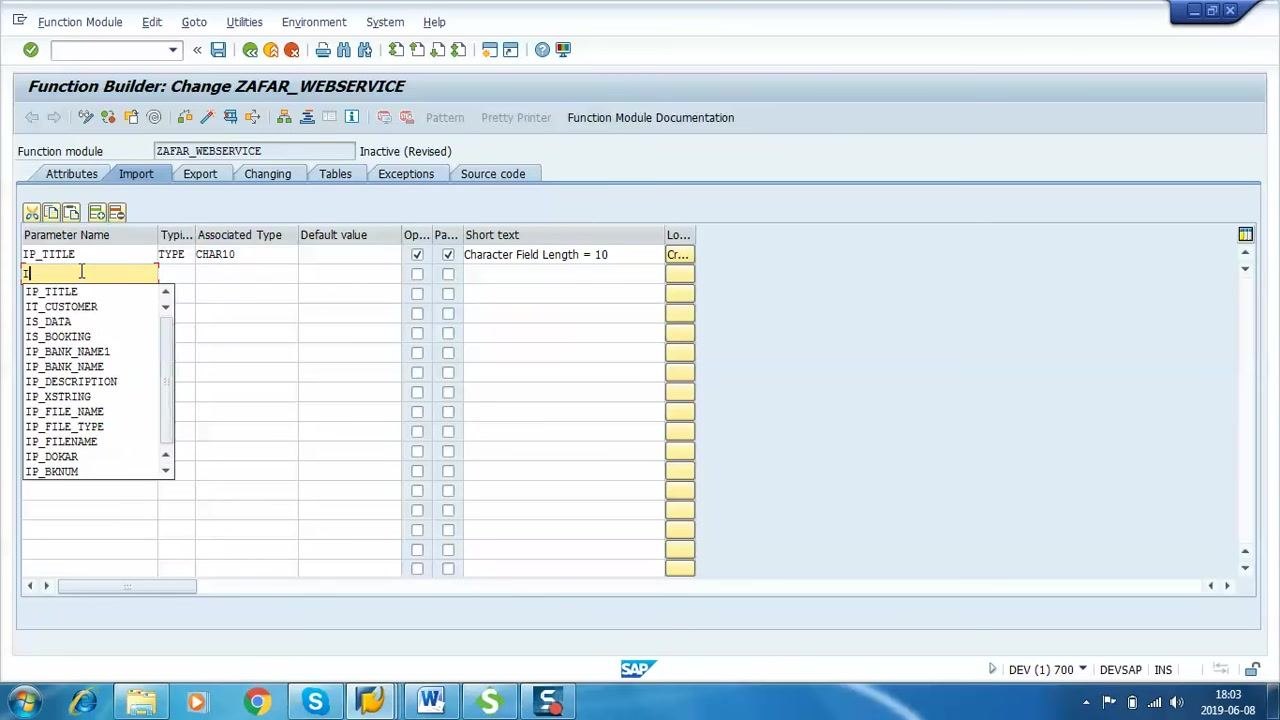This screenshot has width=1280, height=720.
Task: Click the red Cancel icon
Action: coord(292,50)
